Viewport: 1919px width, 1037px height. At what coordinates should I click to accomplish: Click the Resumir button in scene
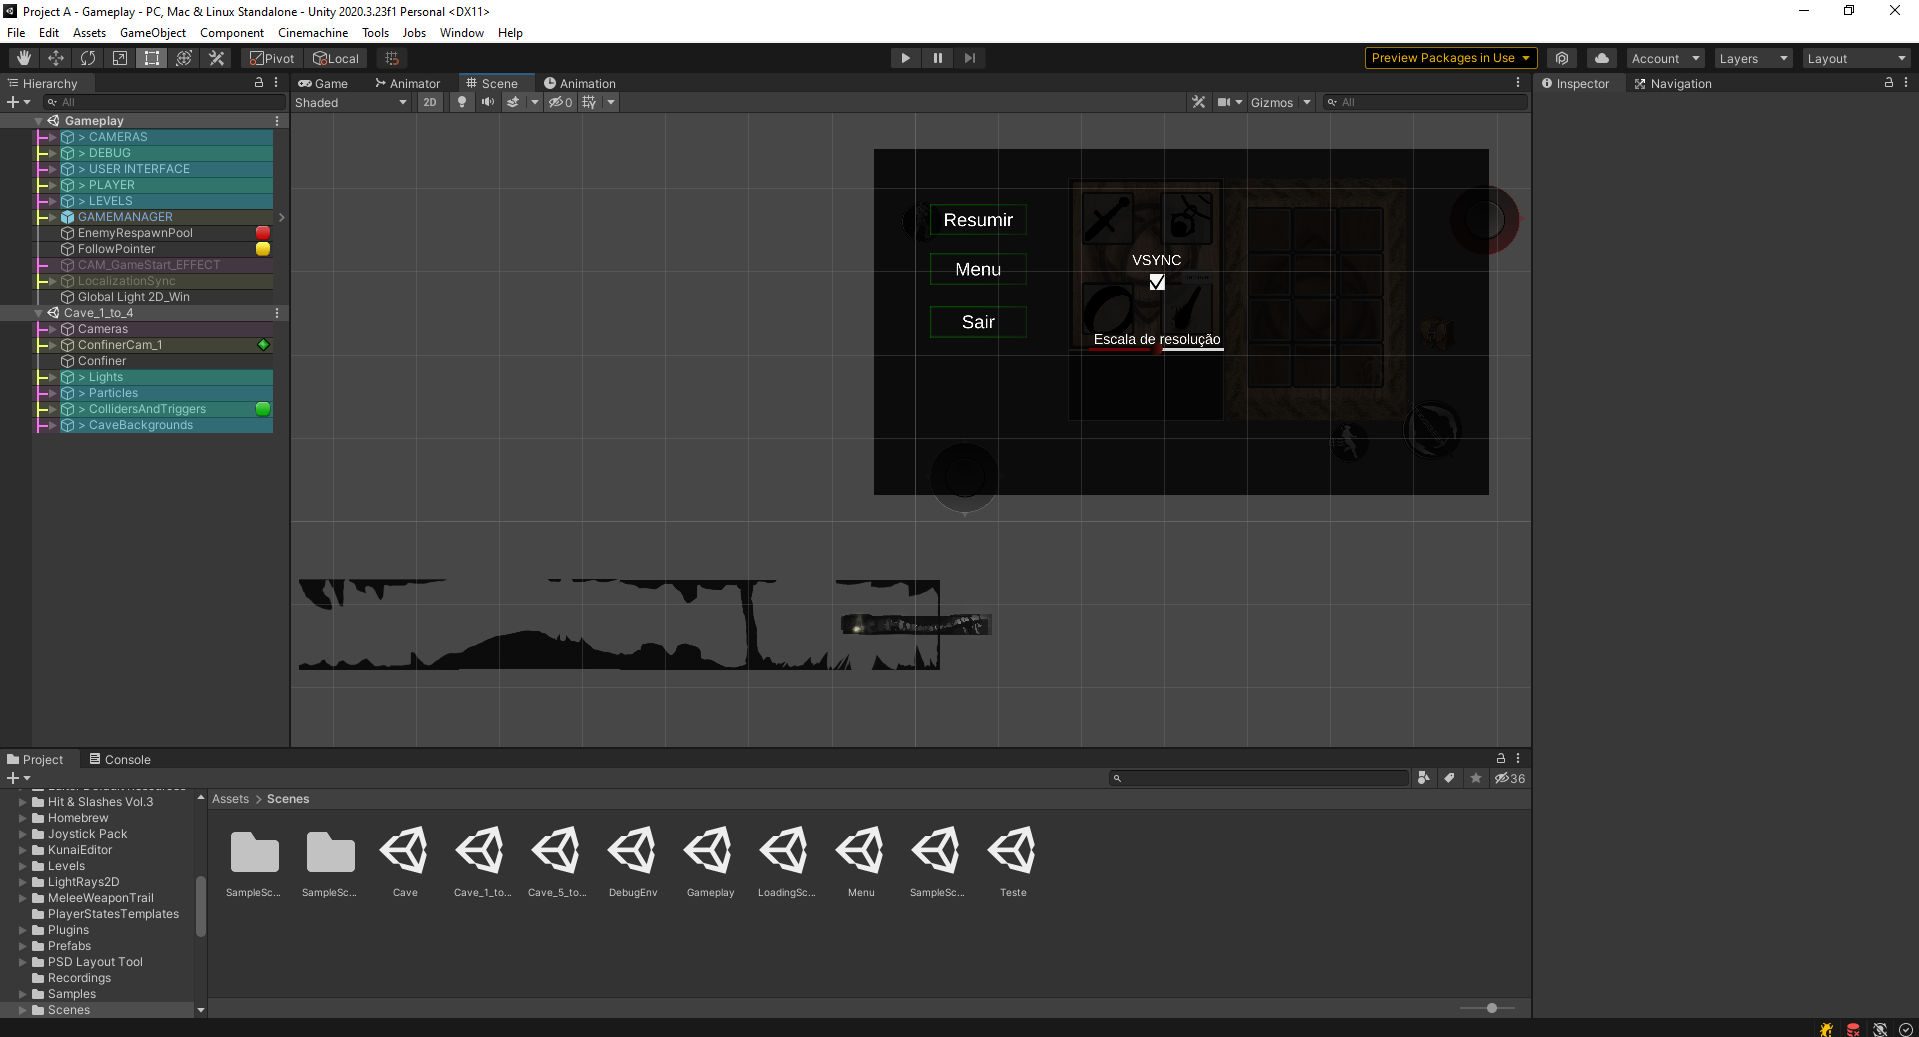(x=977, y=220)
